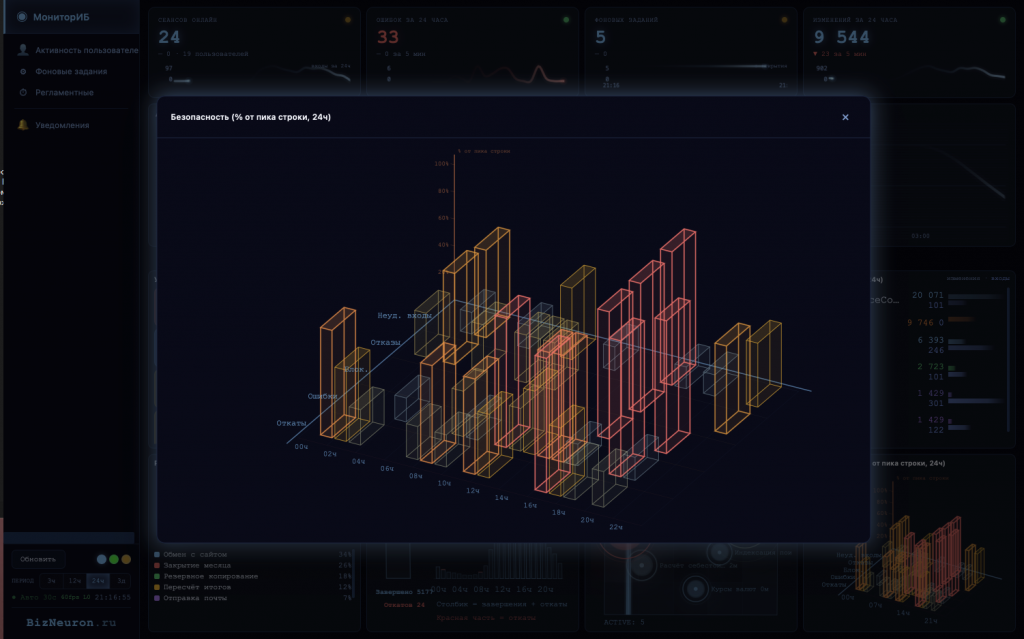Click the Откатов 24 label
Image resolution: width=1024 pixels, height=639 pixels.
click(x=404, y=604)
